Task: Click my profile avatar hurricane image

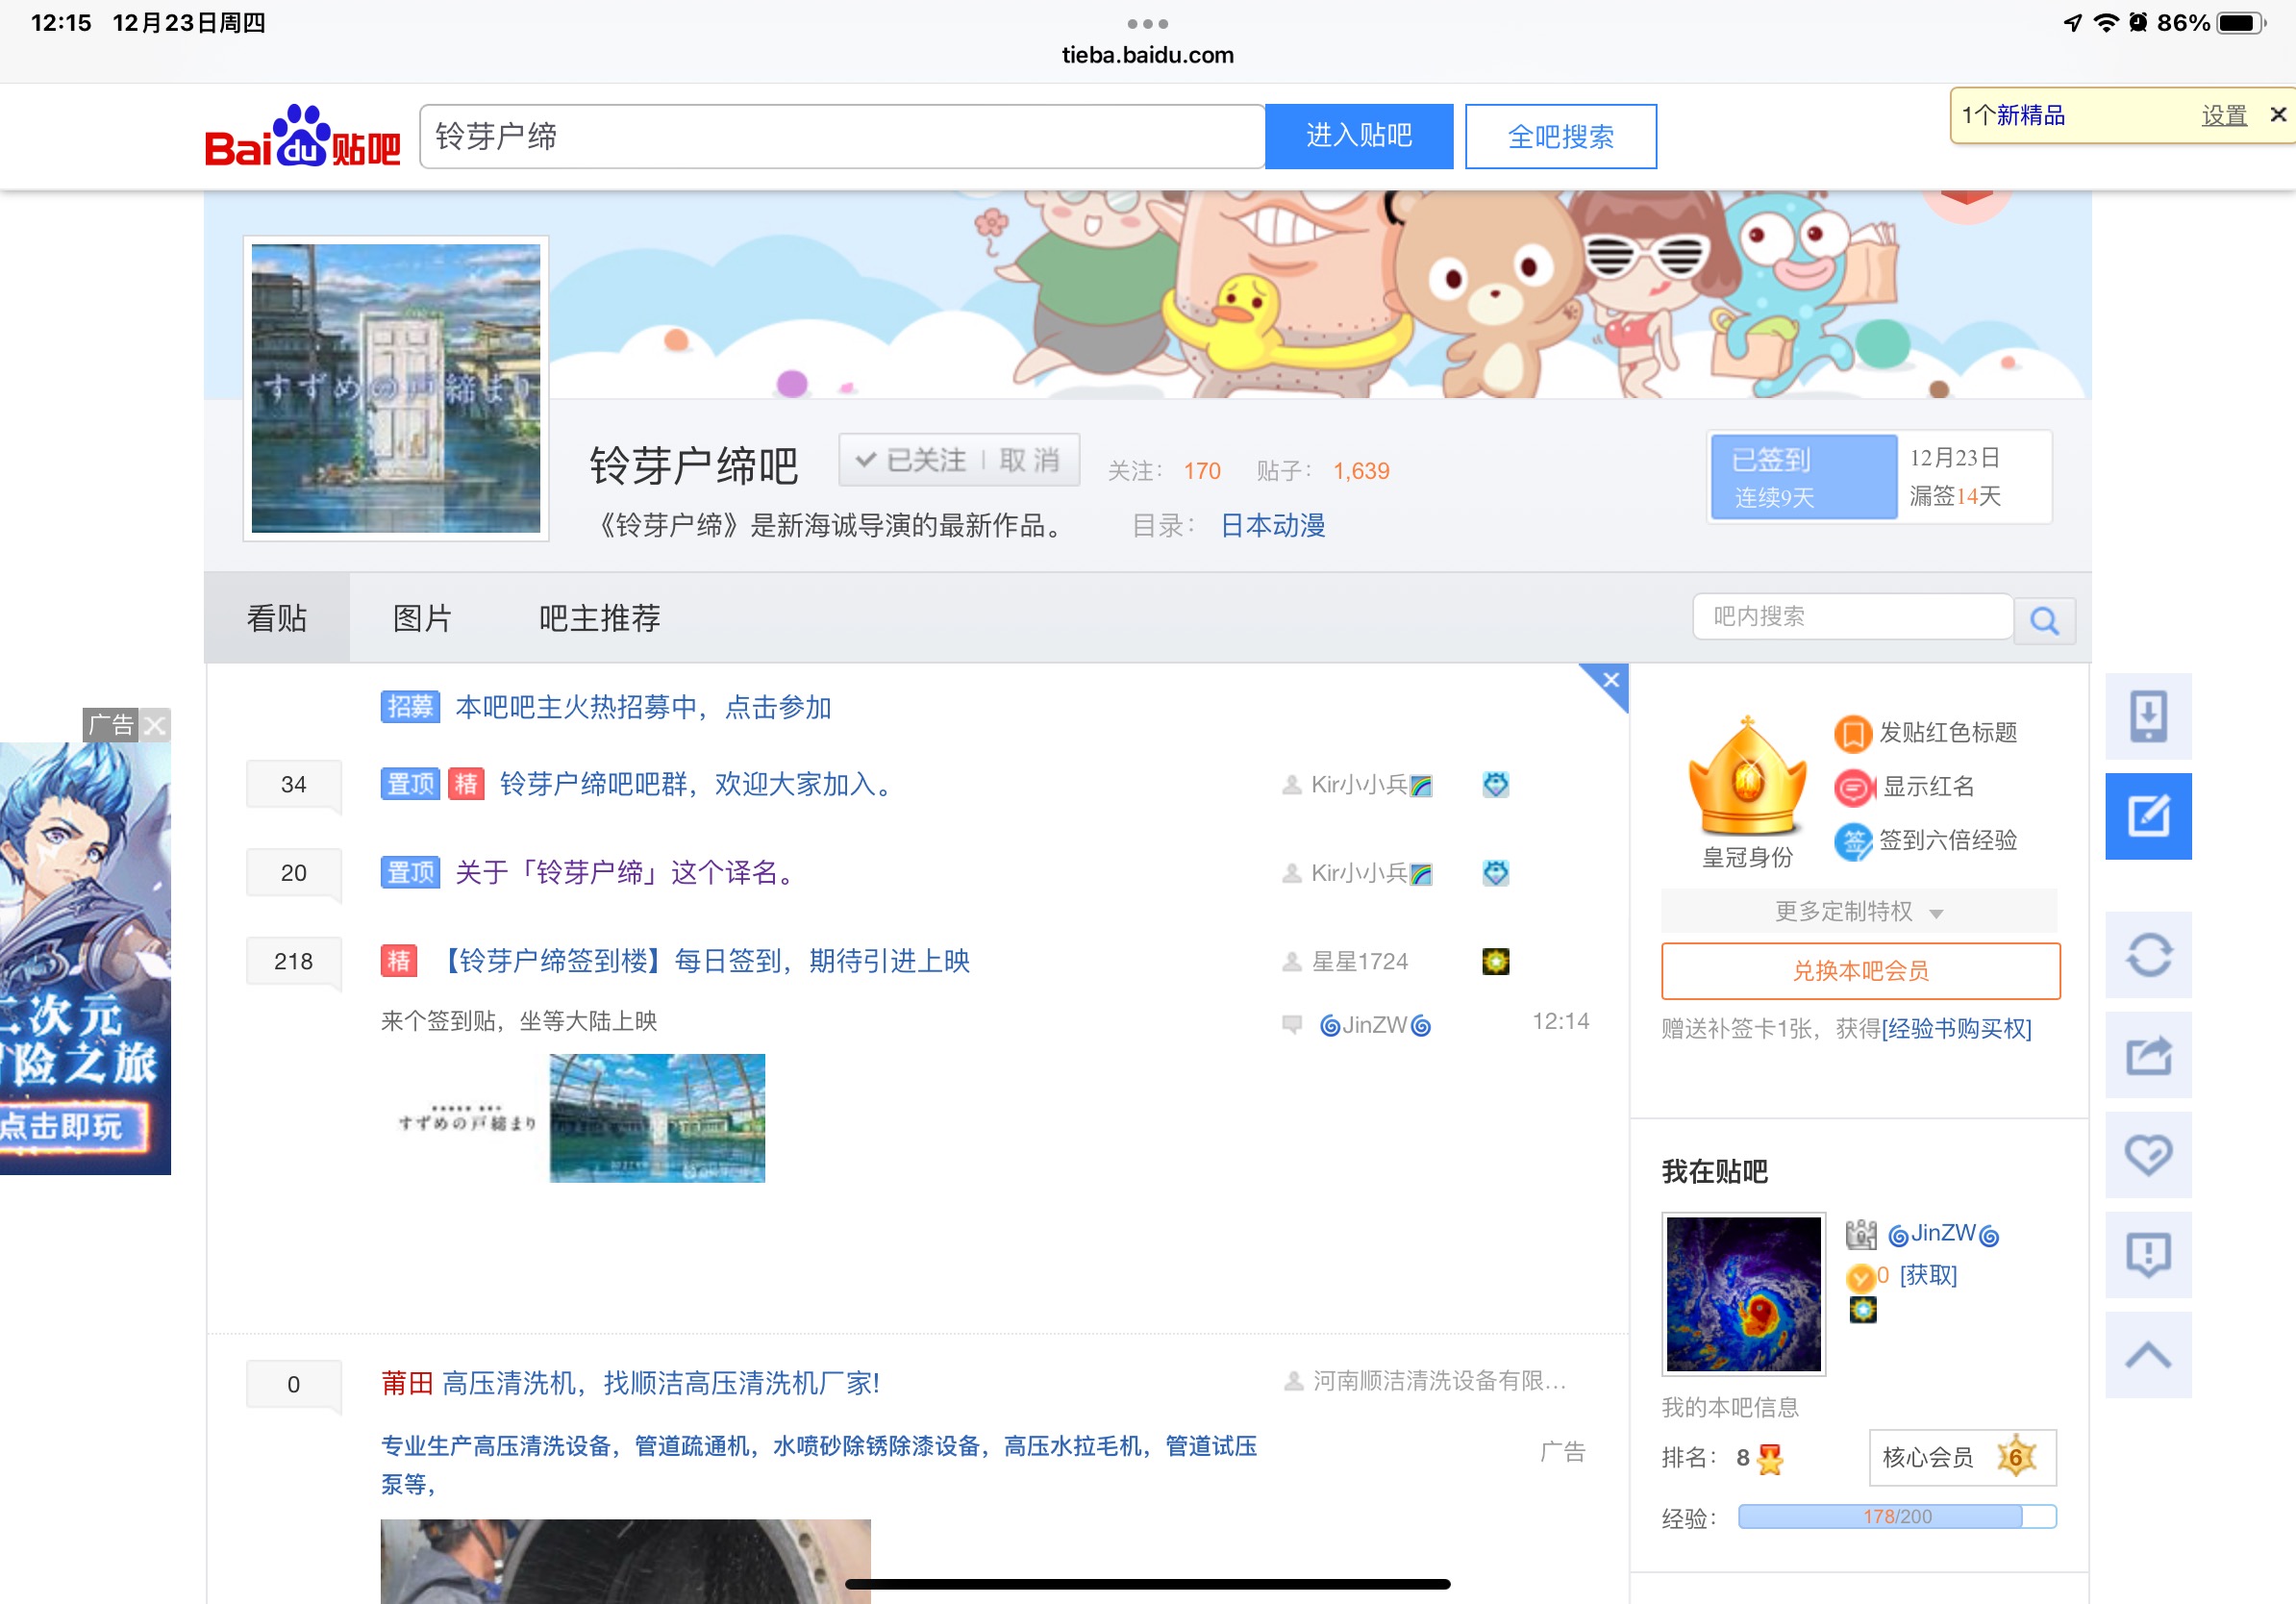Action: click(1743, 1293)
